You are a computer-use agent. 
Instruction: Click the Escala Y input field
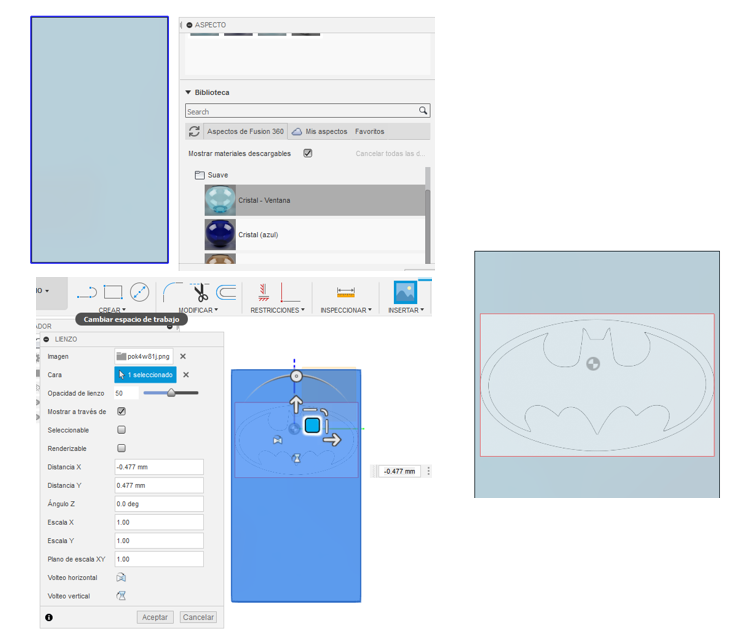[x=159, y=540]
